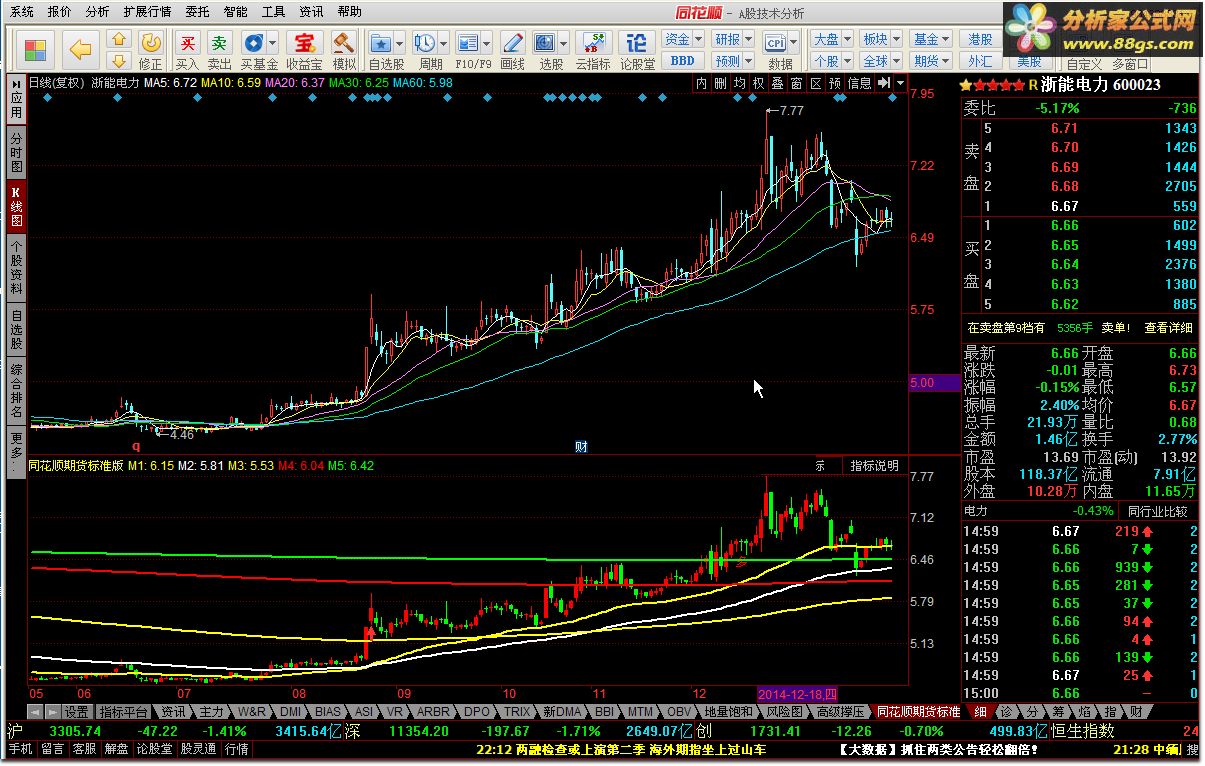Toggle 权 rights adjustment mode
This screenshot has width=1205, height=766.
point(758,84)
